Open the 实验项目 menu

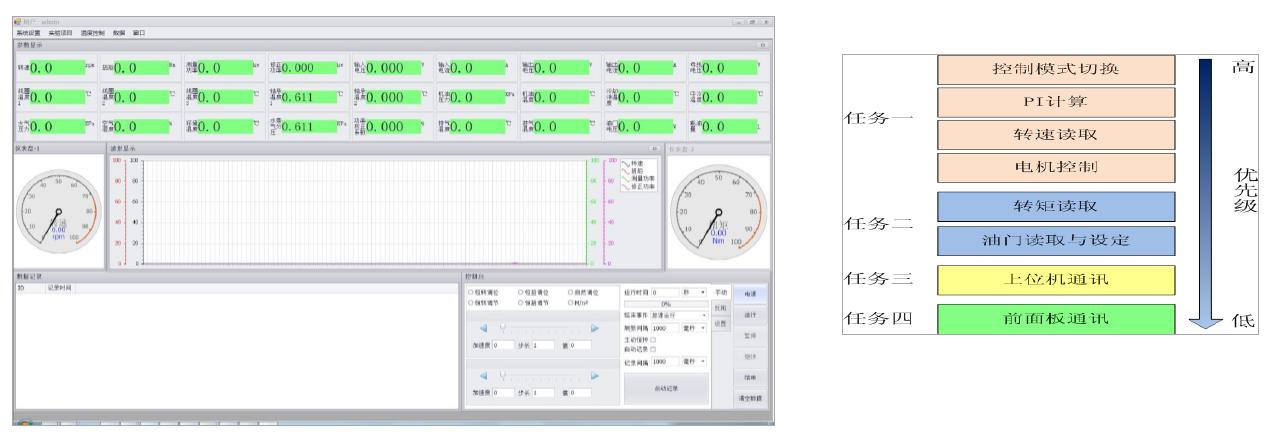(62, 33)
